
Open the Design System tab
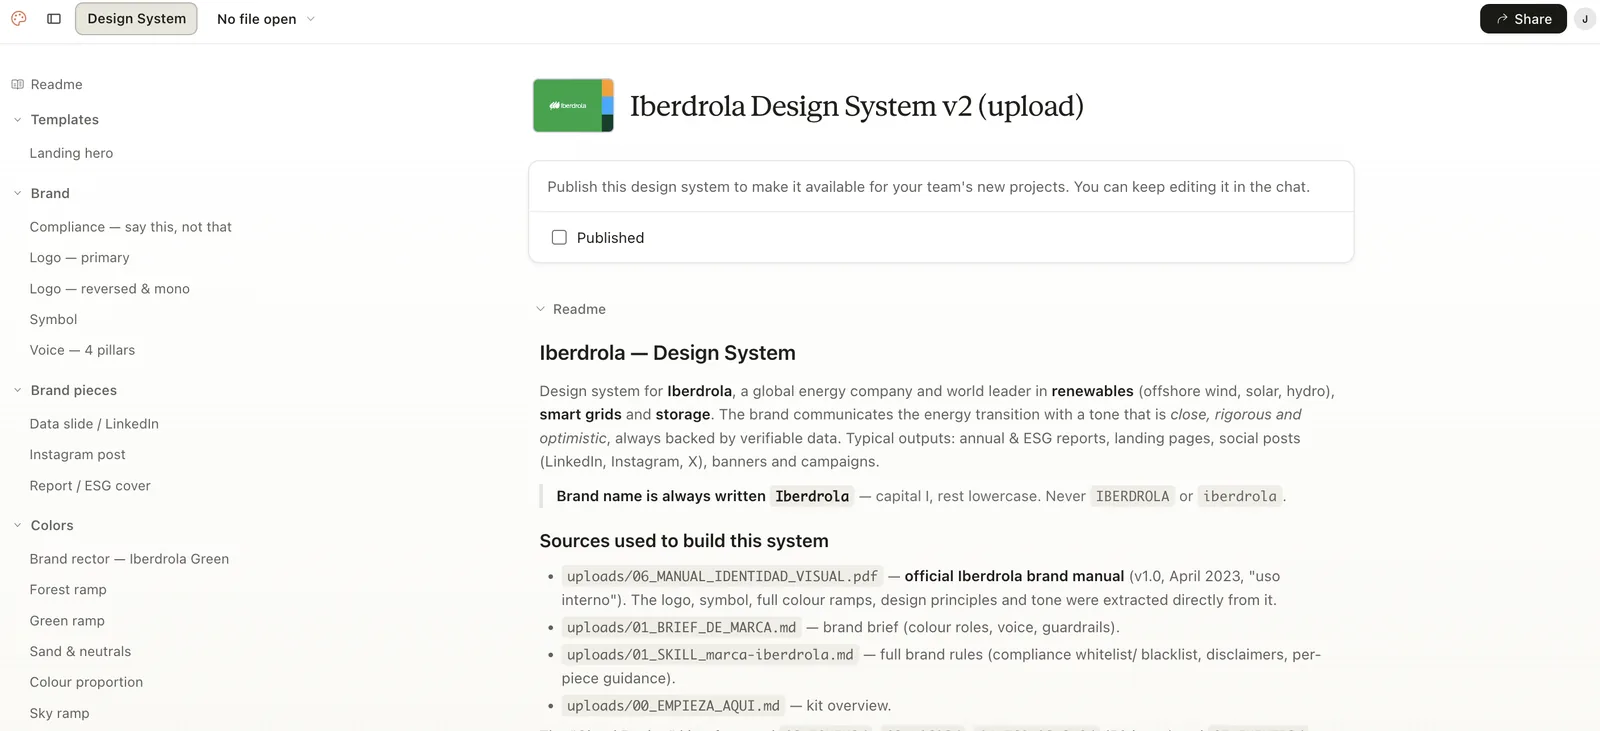(136, 18)
